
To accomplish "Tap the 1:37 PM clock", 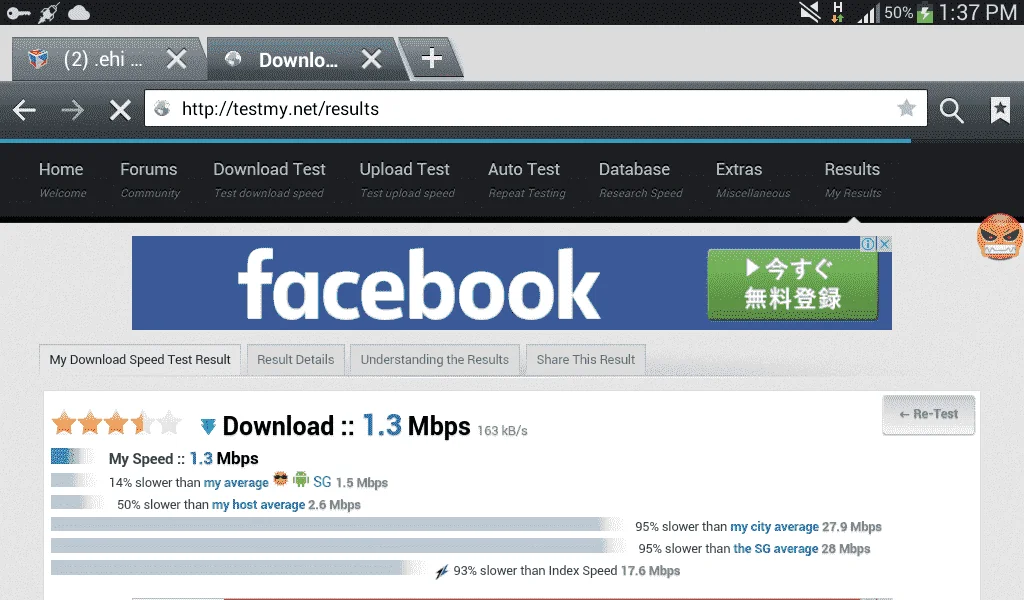I will pyautogui.click(x=978, y=12).
